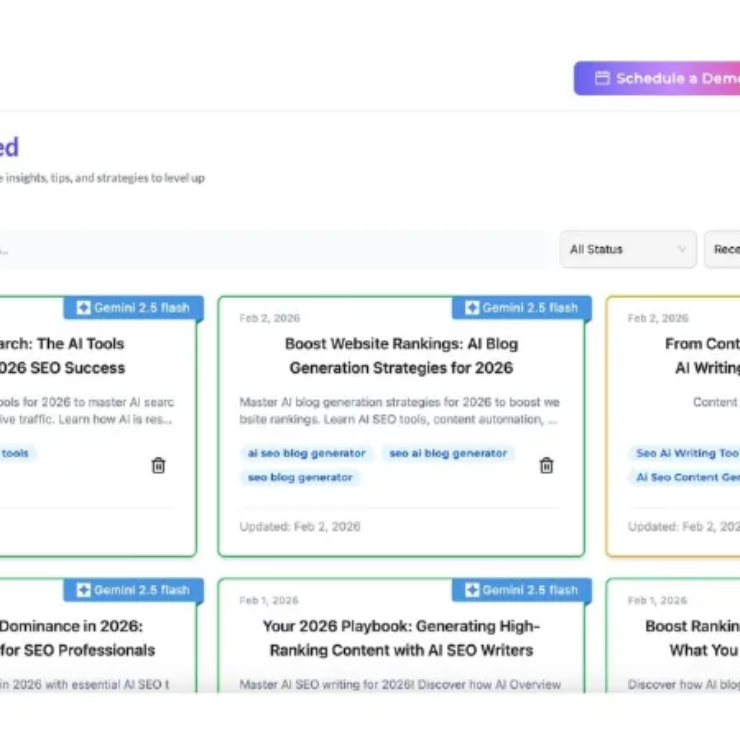Screen dimensions: 740x740
Task: Open the All Status filter dropdown
Action: pyautogui.click(x=627, y=249)
